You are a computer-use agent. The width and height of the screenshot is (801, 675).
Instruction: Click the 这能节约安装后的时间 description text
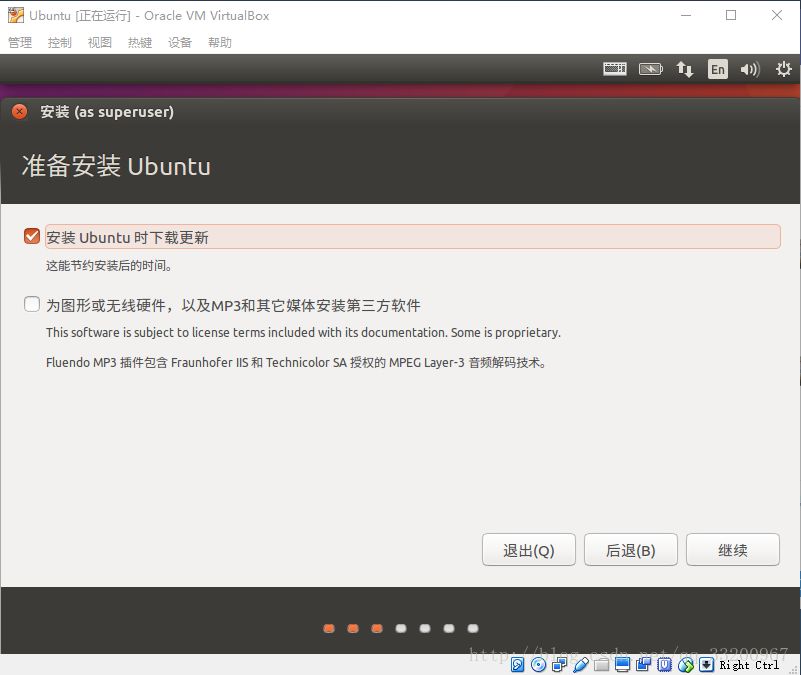[109, 266]
